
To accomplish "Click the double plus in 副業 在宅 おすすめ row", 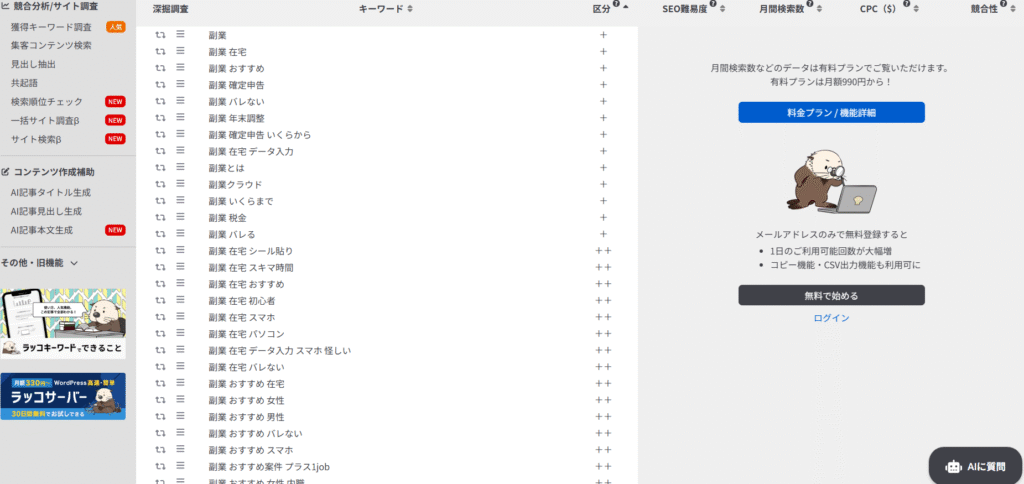I will point(603,284).
